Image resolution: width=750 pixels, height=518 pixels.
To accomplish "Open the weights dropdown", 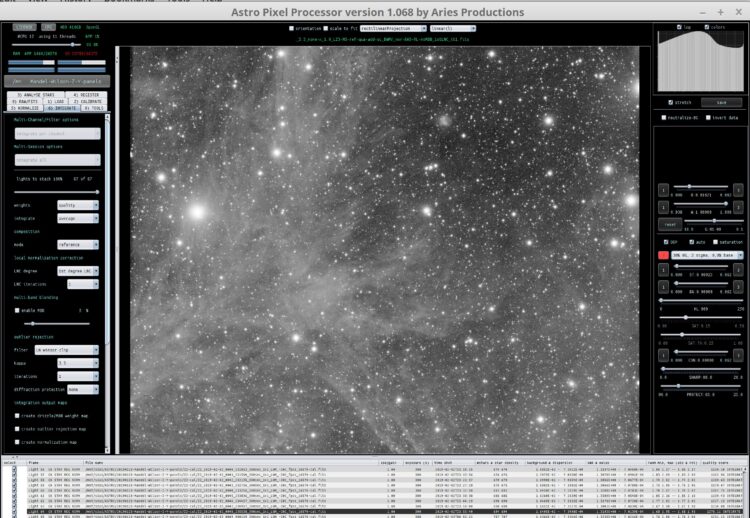I will click(78, 205).
